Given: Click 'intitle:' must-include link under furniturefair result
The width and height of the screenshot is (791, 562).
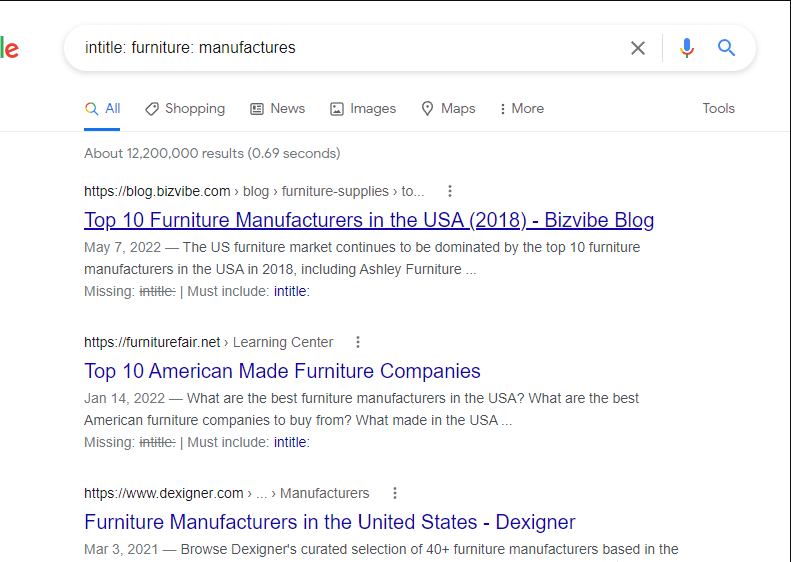Looking at the screenshot, I should pos(292,442).
